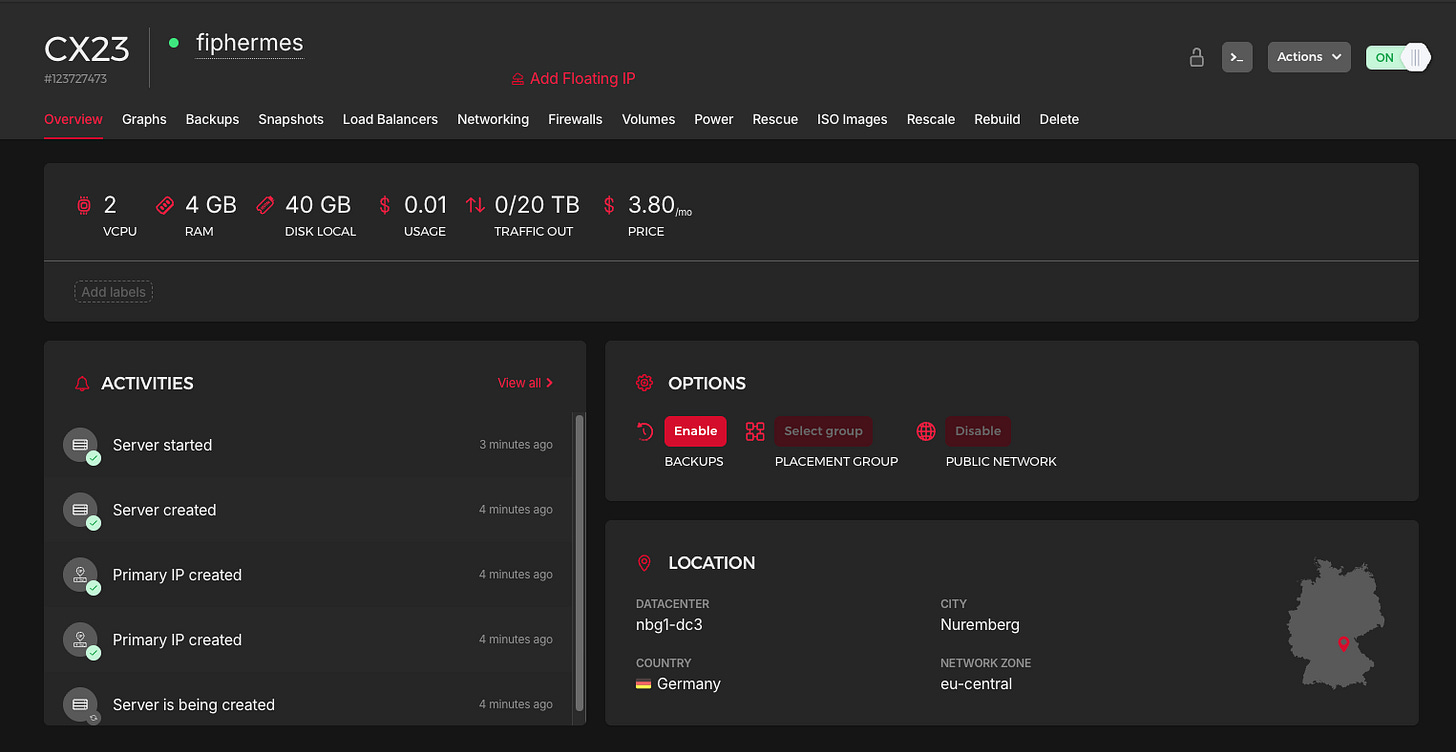
Task: Open the Rebuild tab
Action: pos(997,119)
